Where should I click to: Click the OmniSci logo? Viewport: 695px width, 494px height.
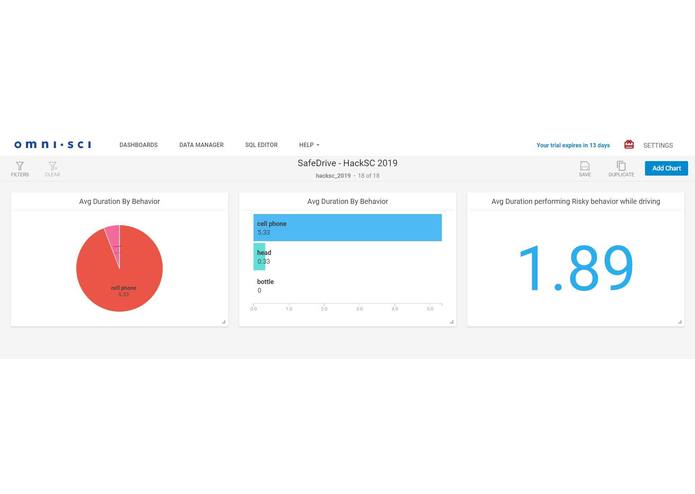tap(53, 144)
